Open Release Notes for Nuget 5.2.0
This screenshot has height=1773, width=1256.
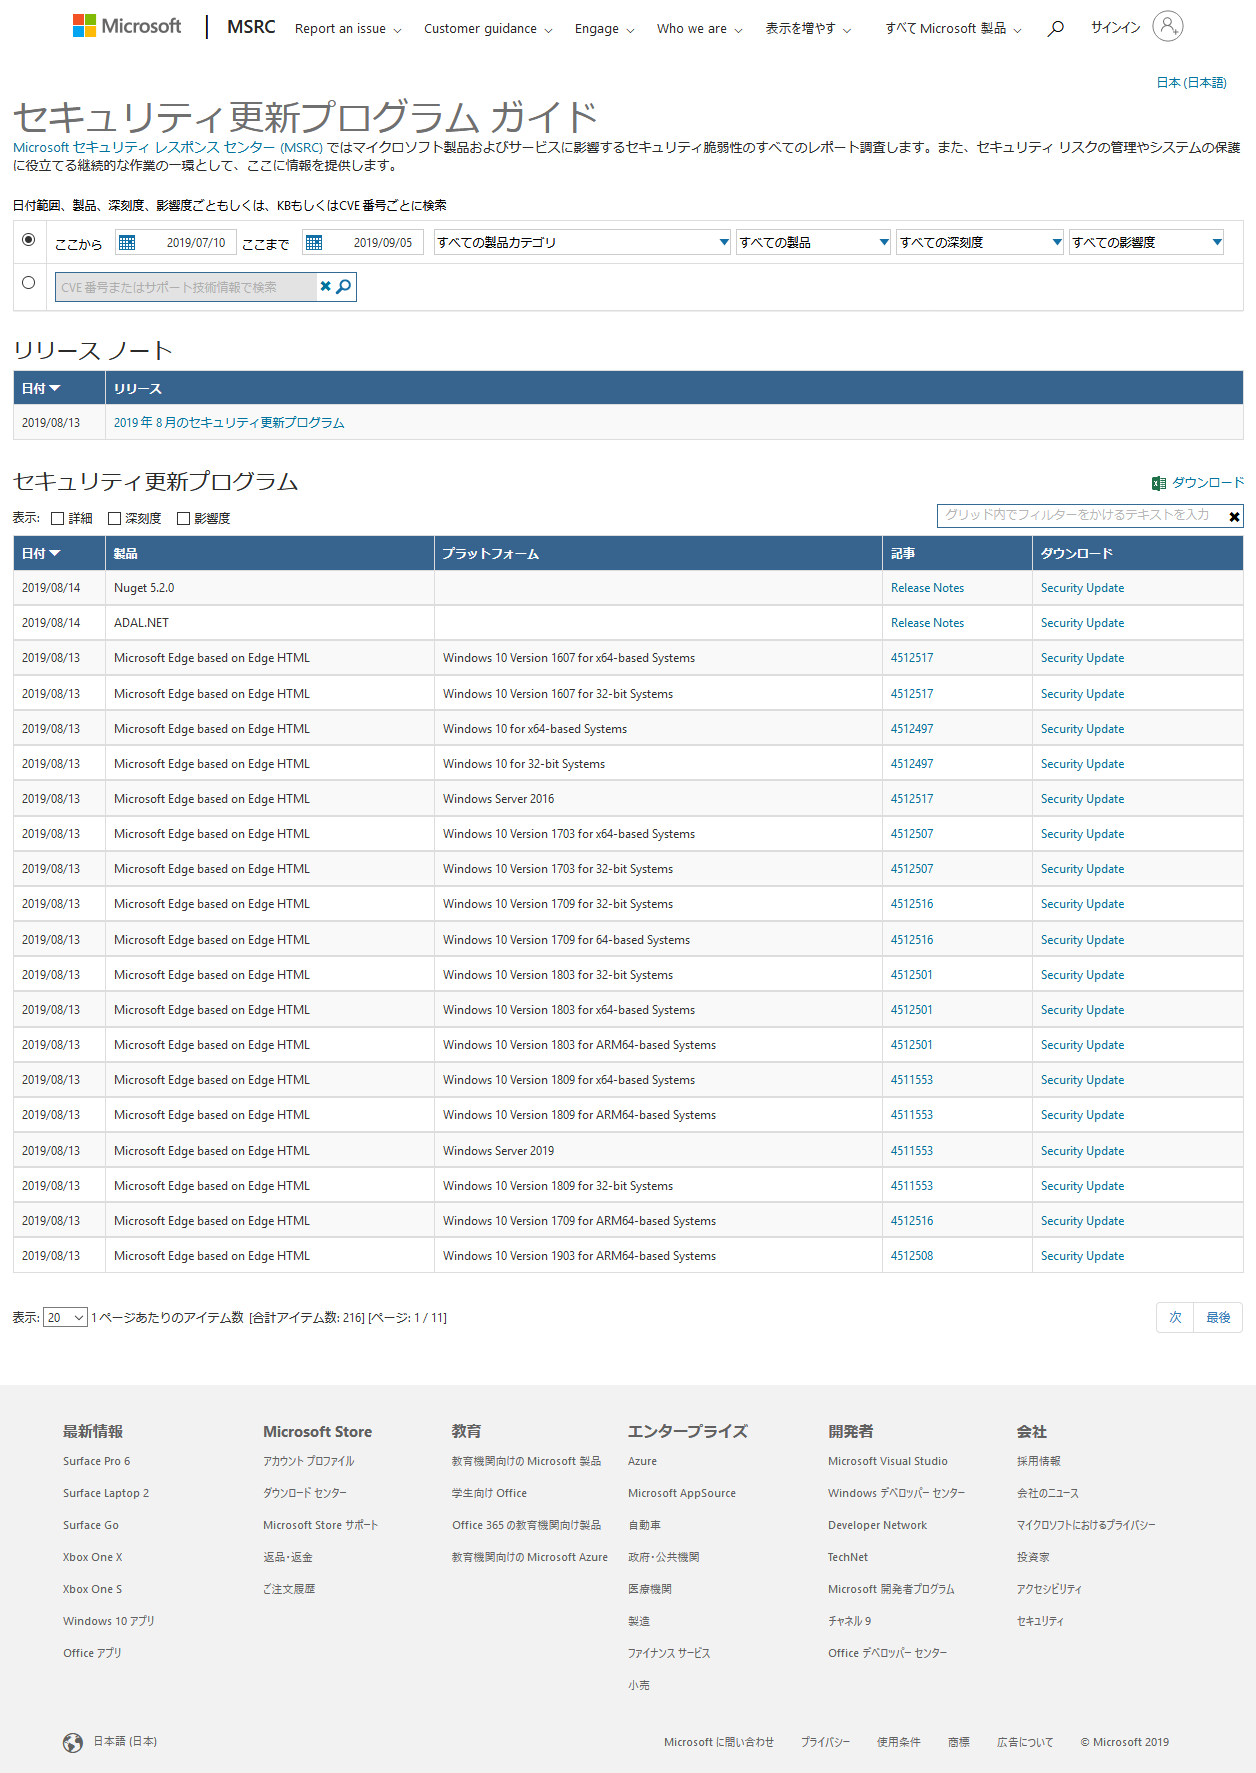point(927,588)
